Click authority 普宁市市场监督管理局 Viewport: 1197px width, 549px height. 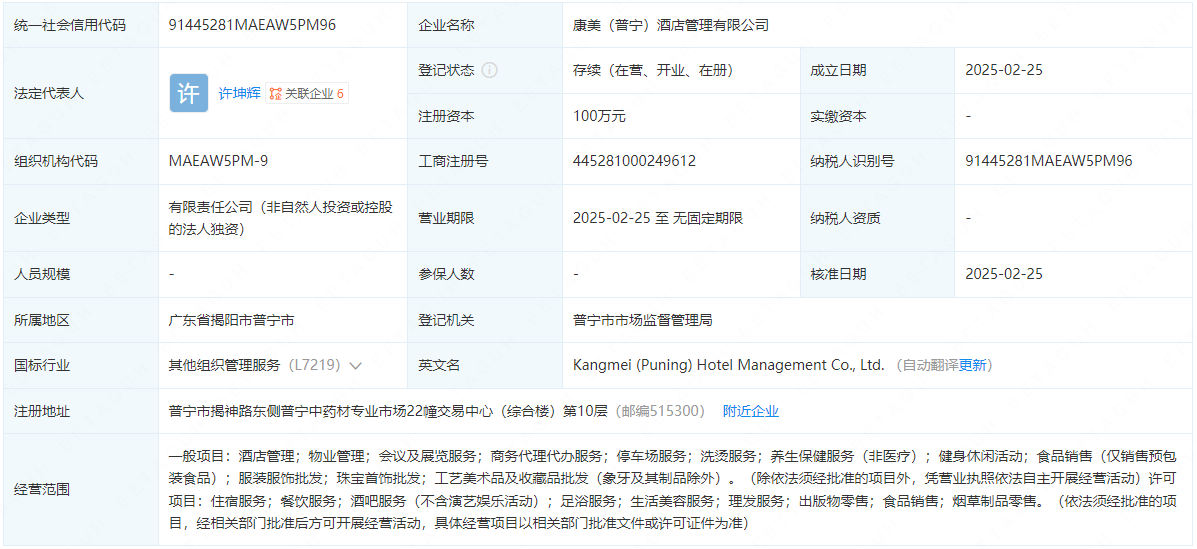pyautogui.click(x=642, y=320)
